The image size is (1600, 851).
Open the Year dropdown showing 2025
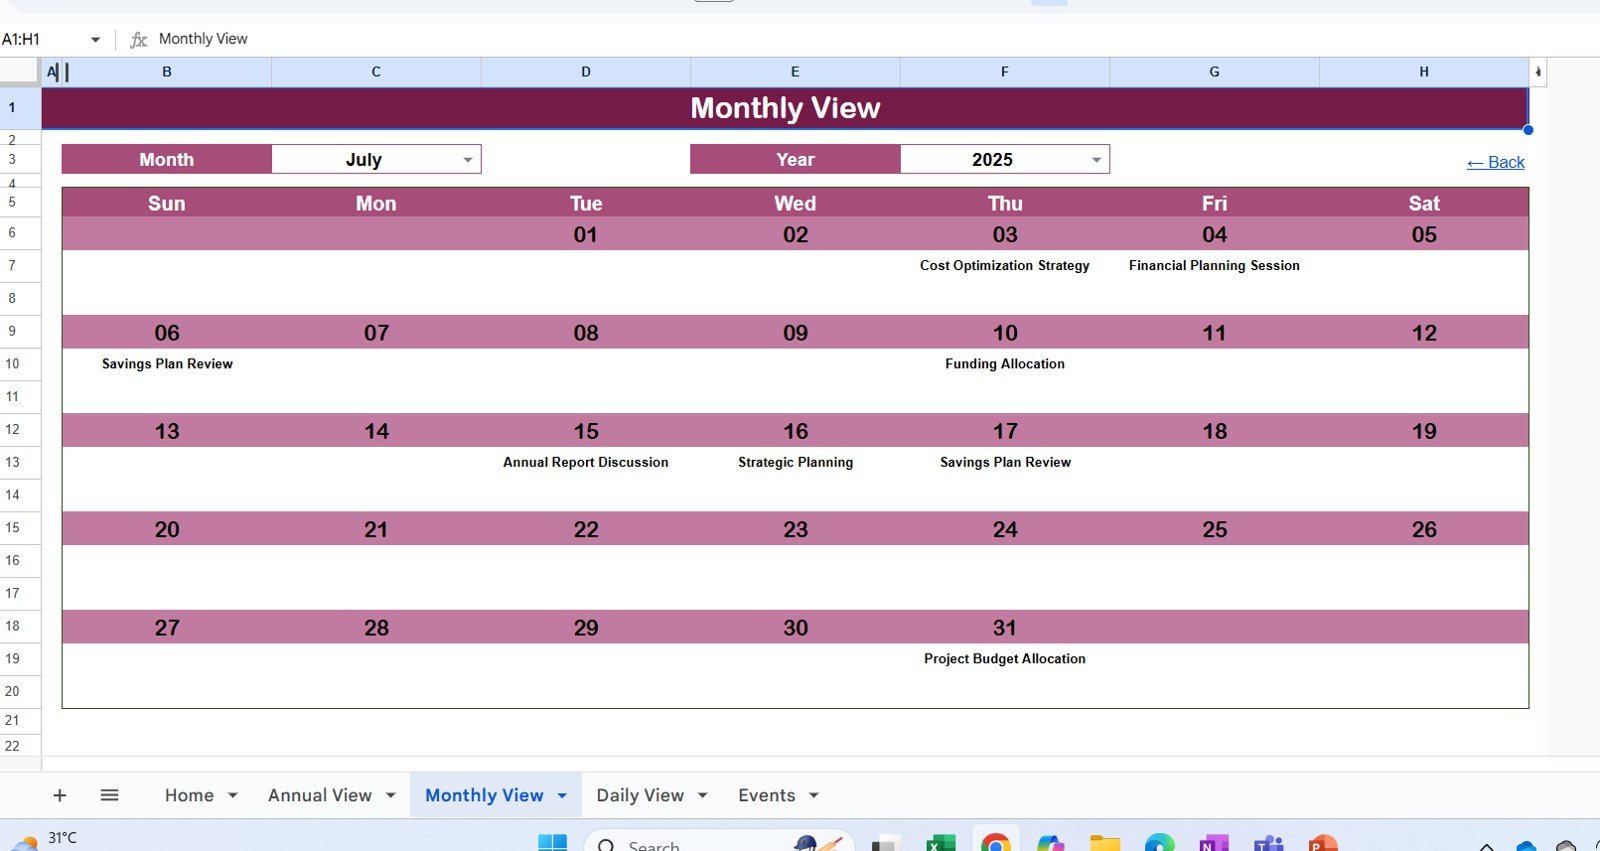coord(1096,160)
